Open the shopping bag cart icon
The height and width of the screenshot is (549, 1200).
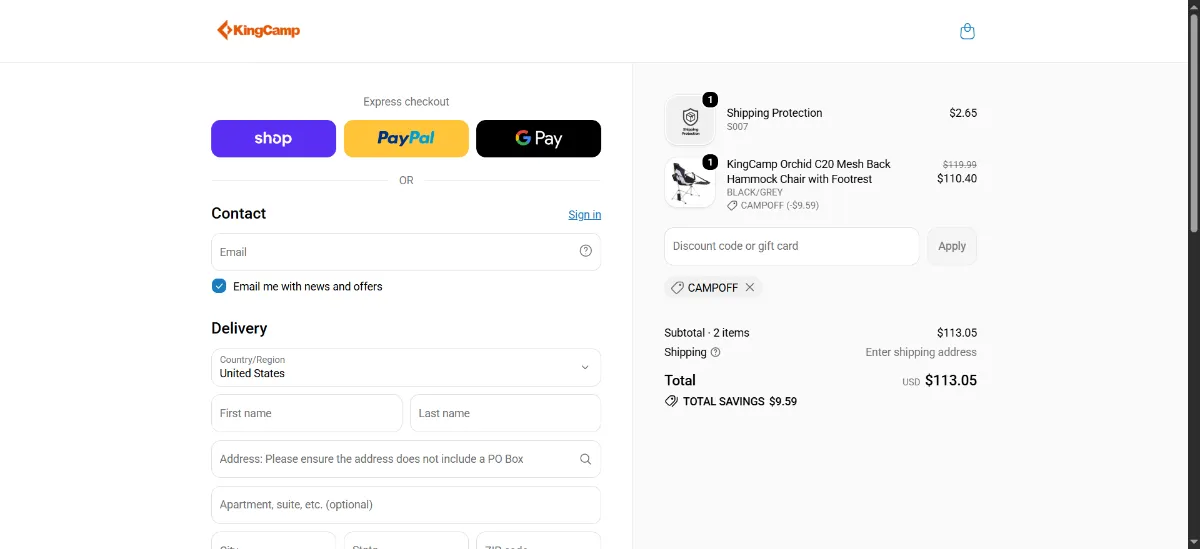click(x=967, y=31)
